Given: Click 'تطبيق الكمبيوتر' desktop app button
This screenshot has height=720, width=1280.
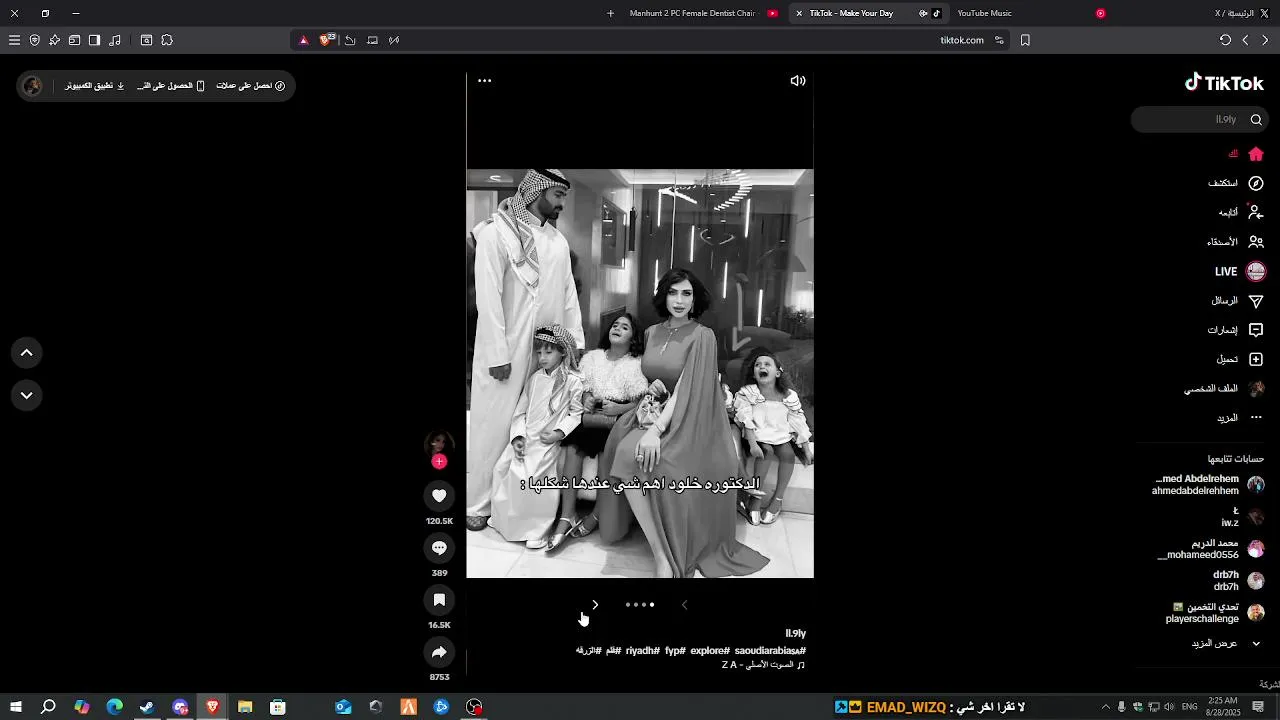Looking at the screenshot, I should pyautogui.click(x=95, y=86).
